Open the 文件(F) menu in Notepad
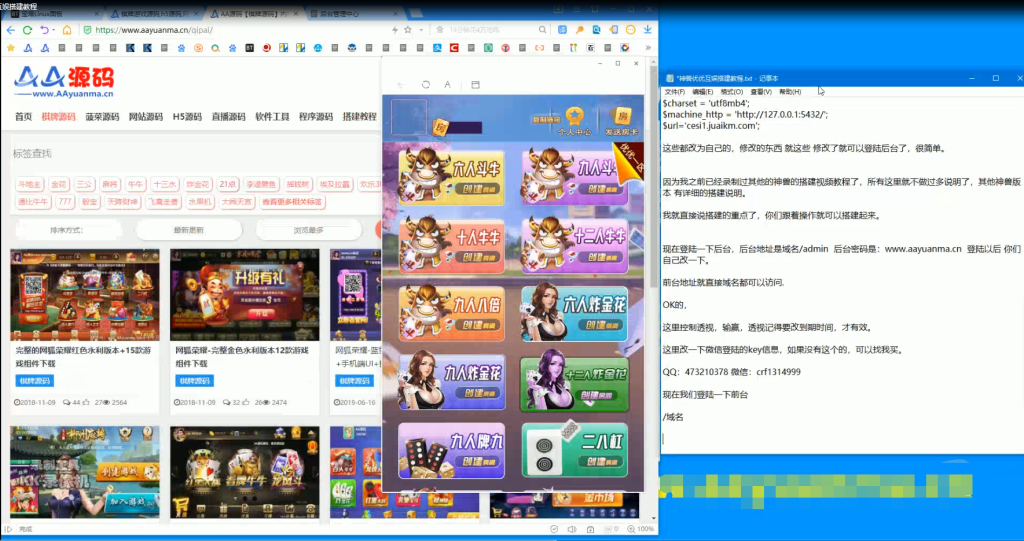Viewport: 1024px width, 541px height. 673,92
